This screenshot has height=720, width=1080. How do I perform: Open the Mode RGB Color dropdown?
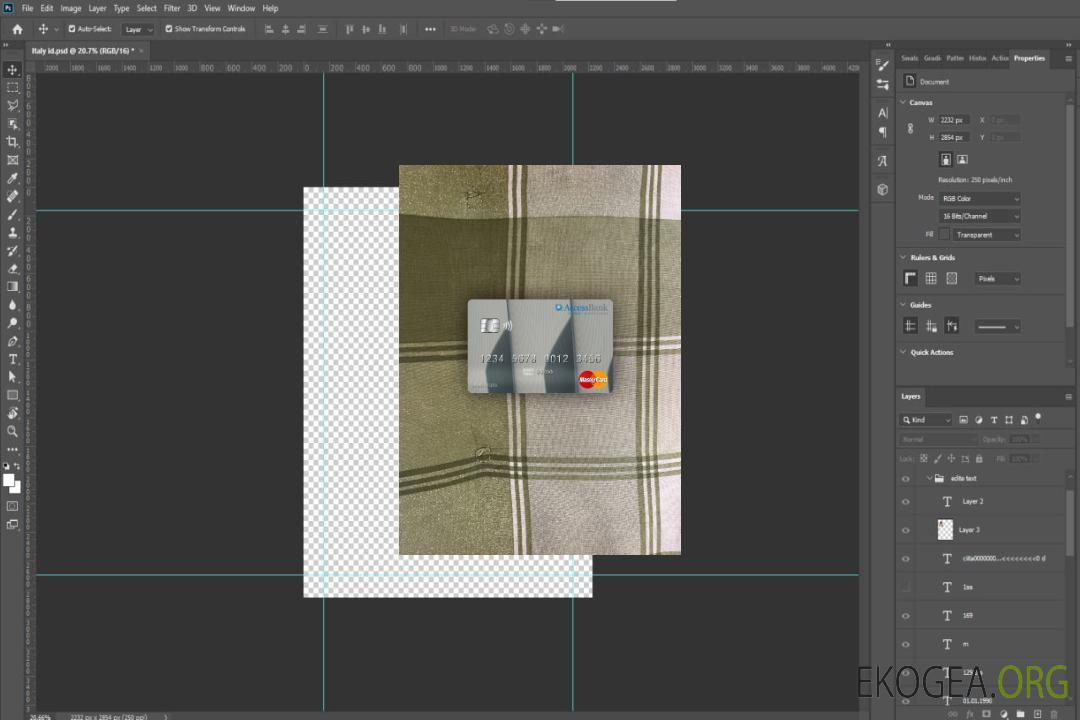coord(979,198)
